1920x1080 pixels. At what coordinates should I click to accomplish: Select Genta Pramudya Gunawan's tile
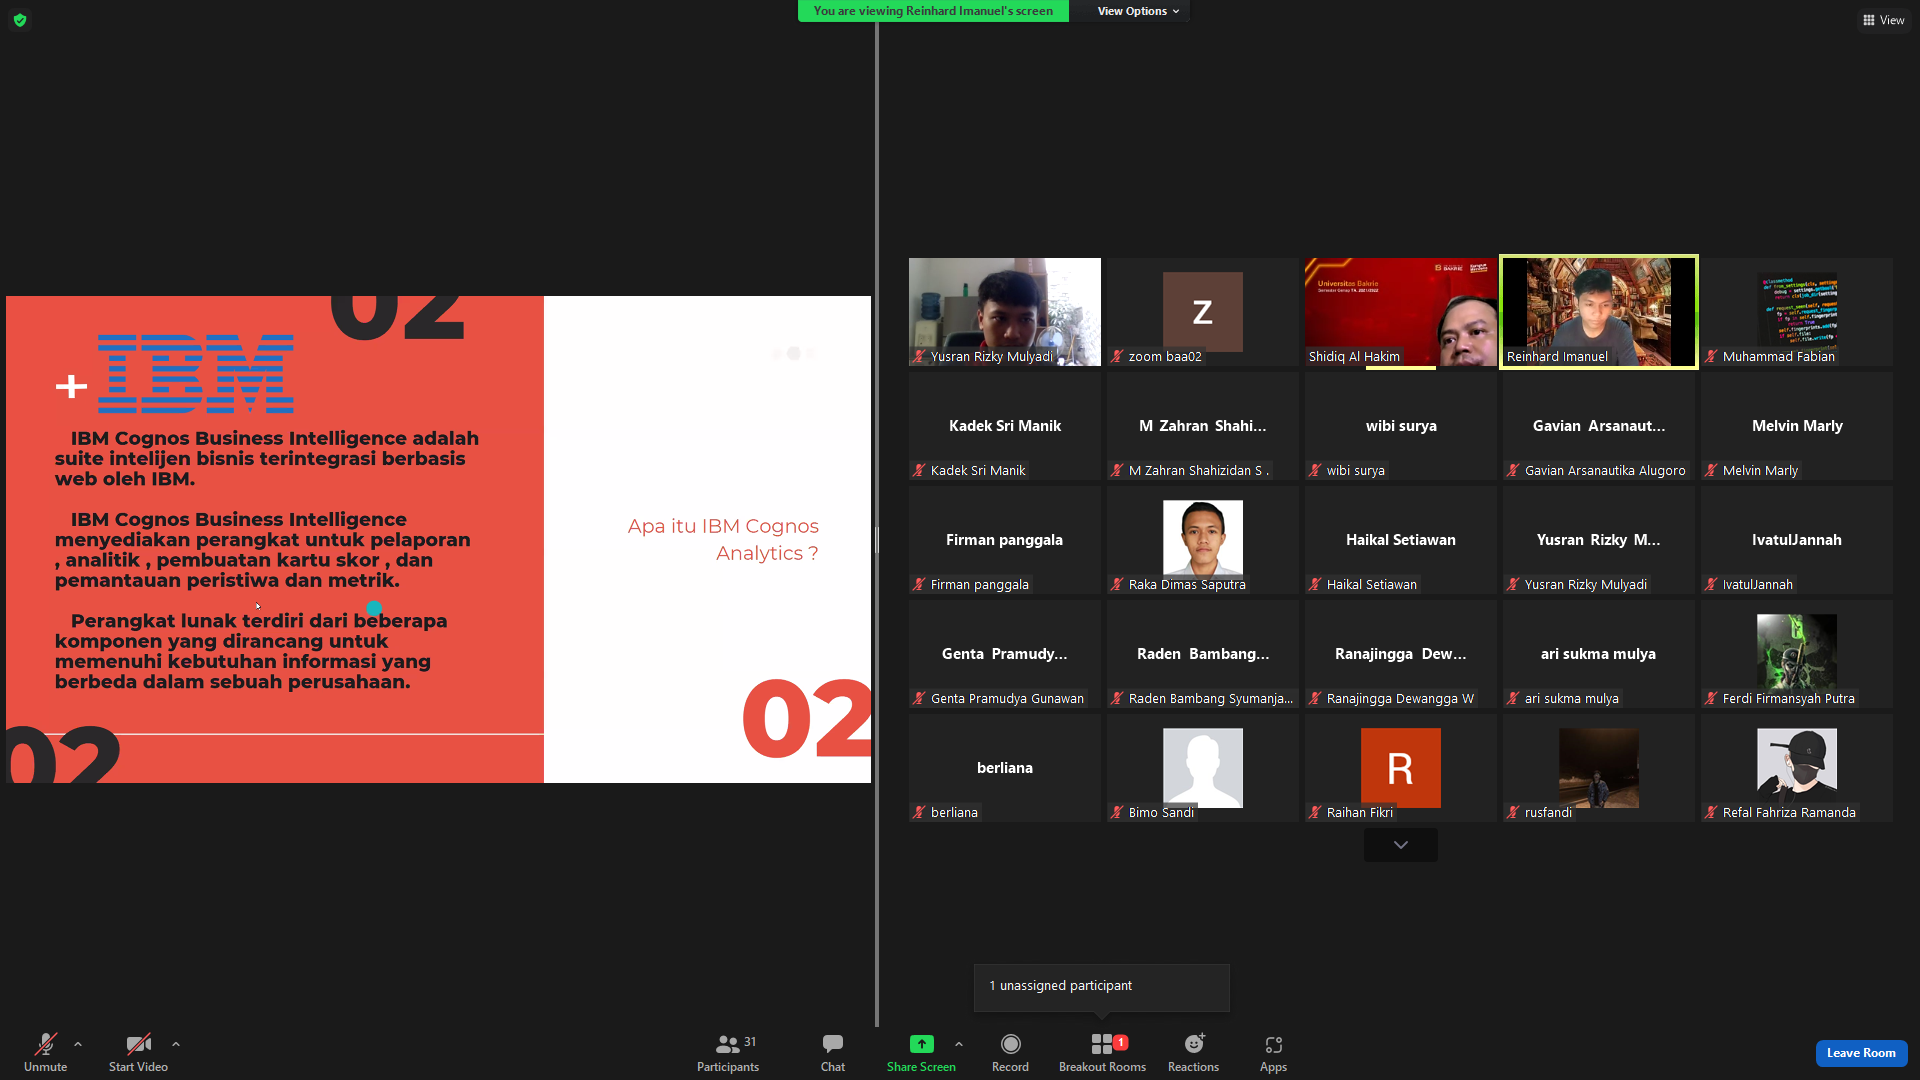1004,654
